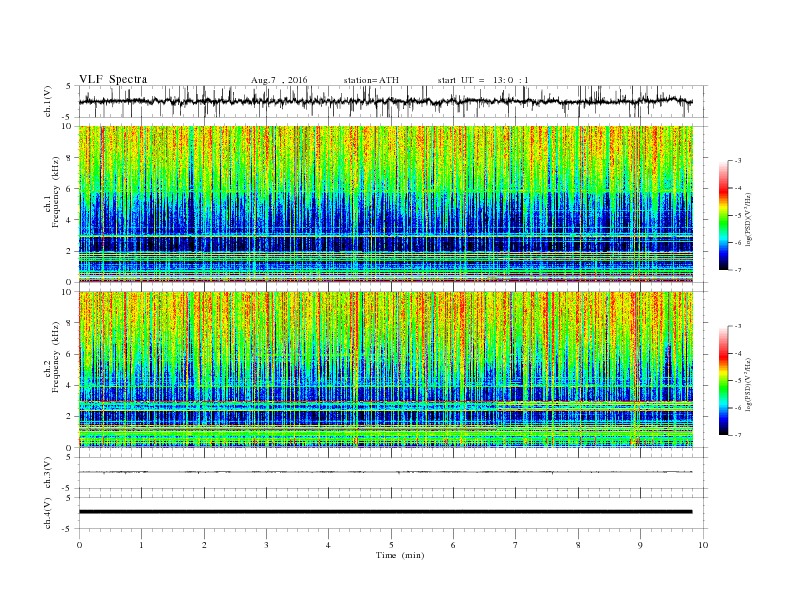Click the '3' tick on time axis

tap(266, 545)
